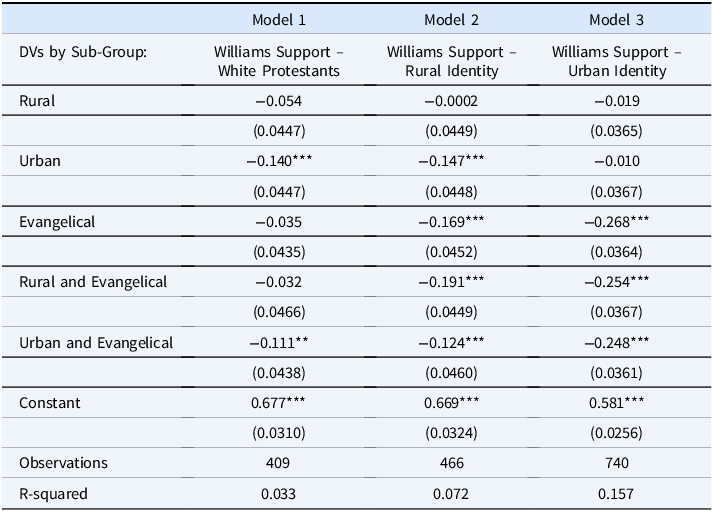Click the Model 3 column header
The image size is (713, 511).
pyautogui.click(x=616, y=20)
